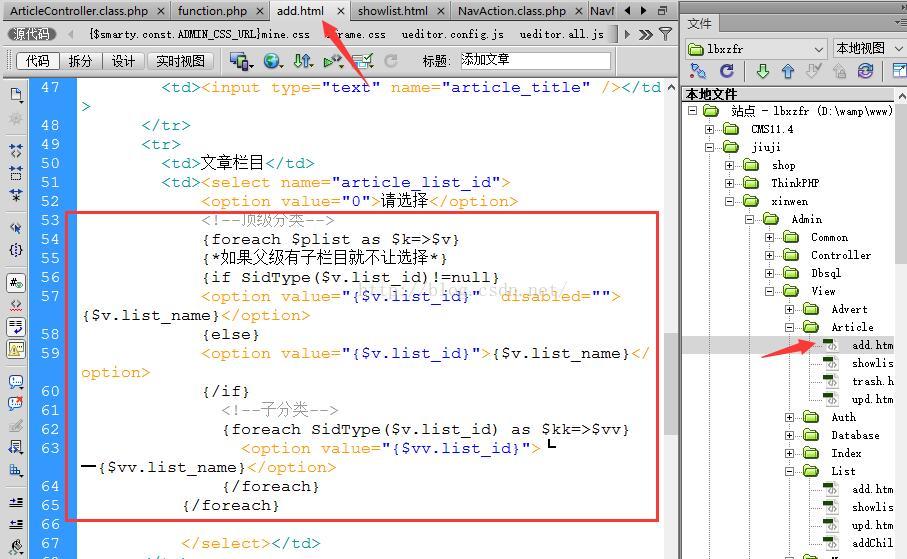Collapse the jiuji folder

click(710, 147)
